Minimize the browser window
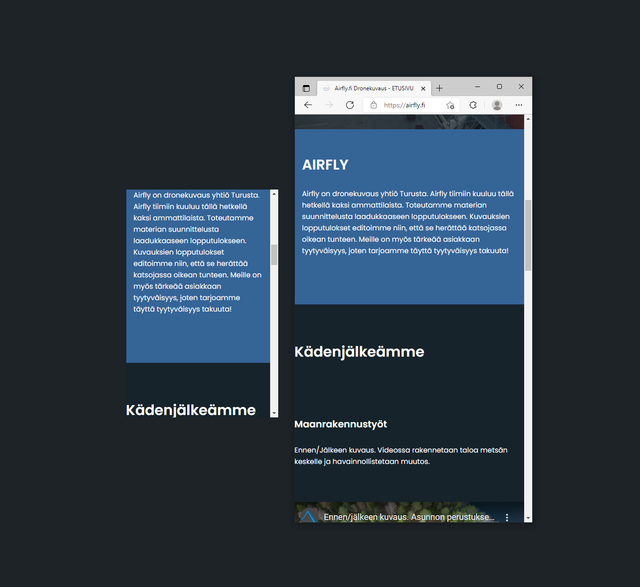640x587 pixels. [x=478, y=87]
